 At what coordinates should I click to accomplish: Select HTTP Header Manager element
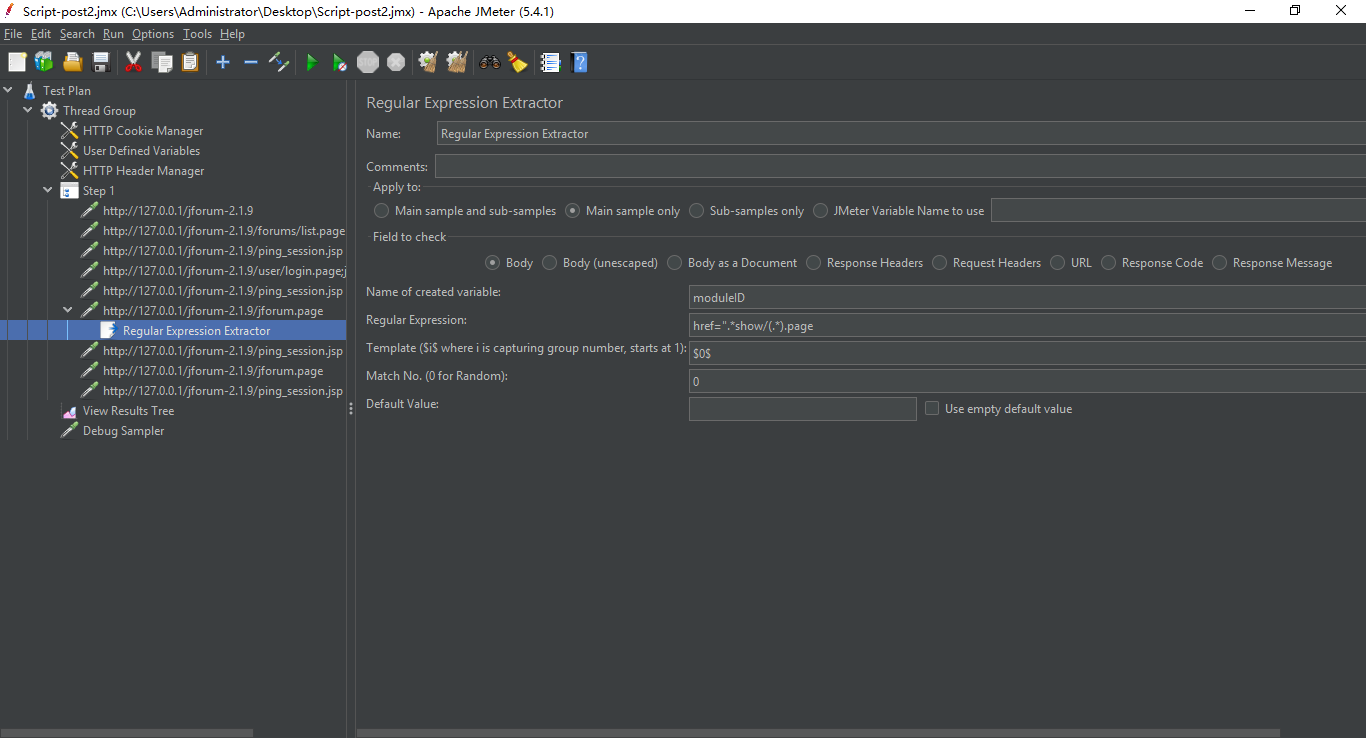pos(143,171)
